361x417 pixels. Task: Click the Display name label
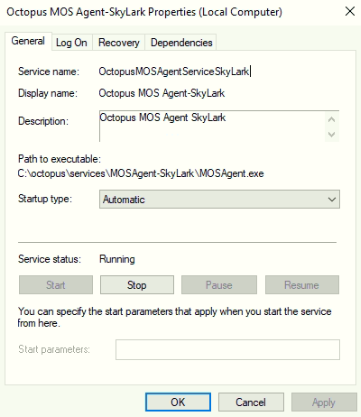pyautogui.click(x=48, y=93)
